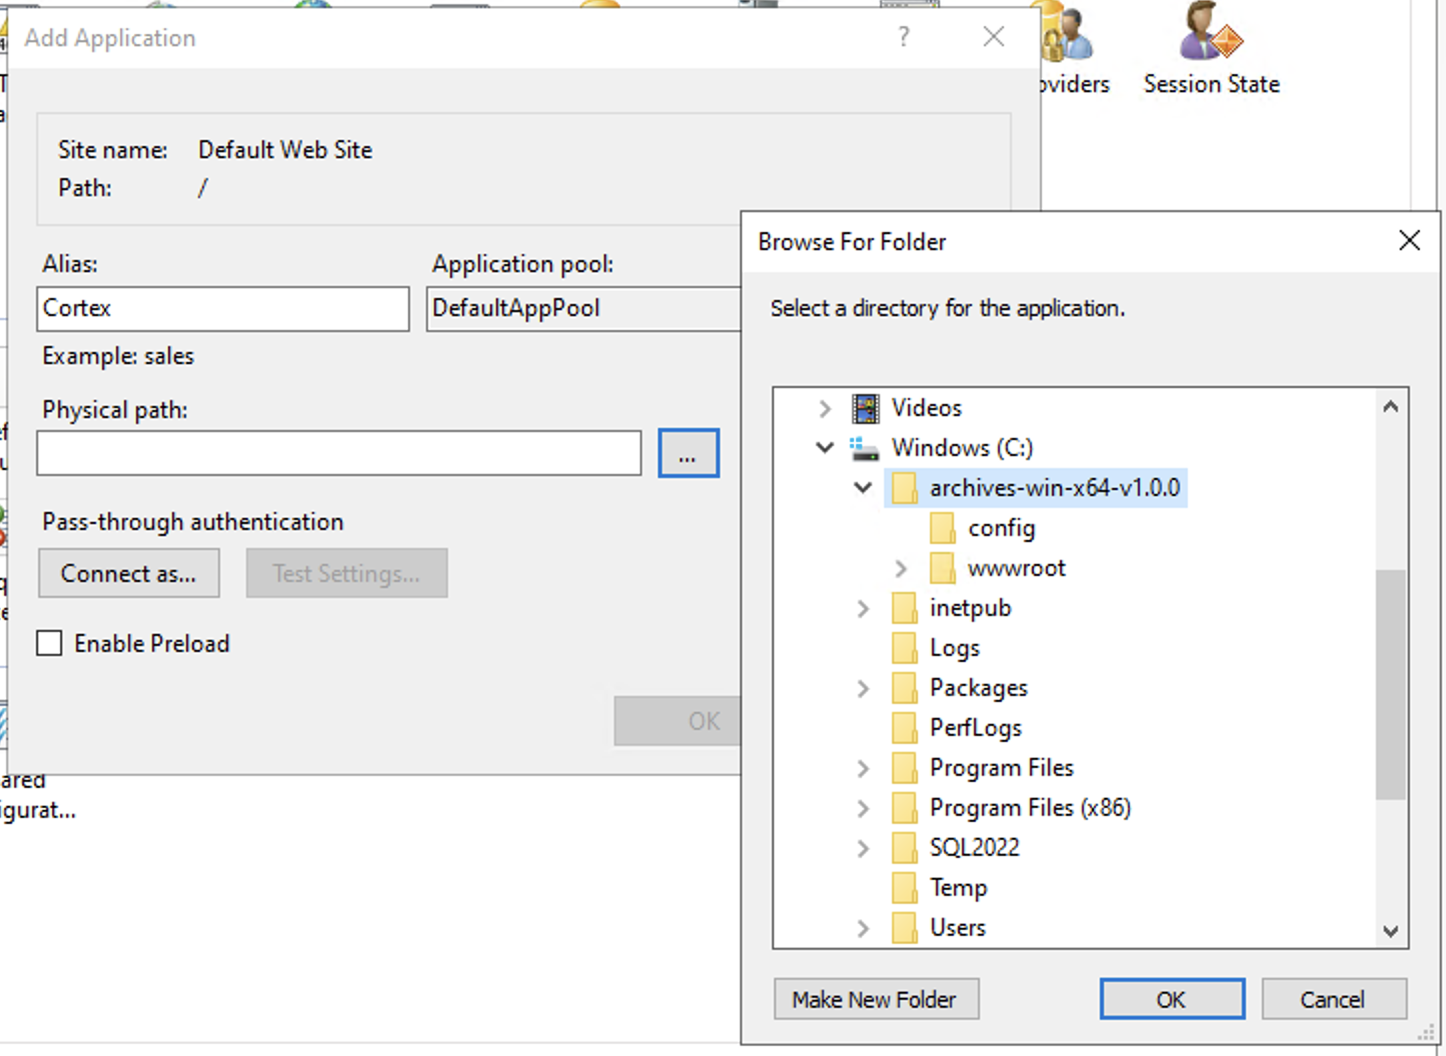Close the Browse For Folder dialog
The image size is (1446, 1056).
[x=1409, y=240]
